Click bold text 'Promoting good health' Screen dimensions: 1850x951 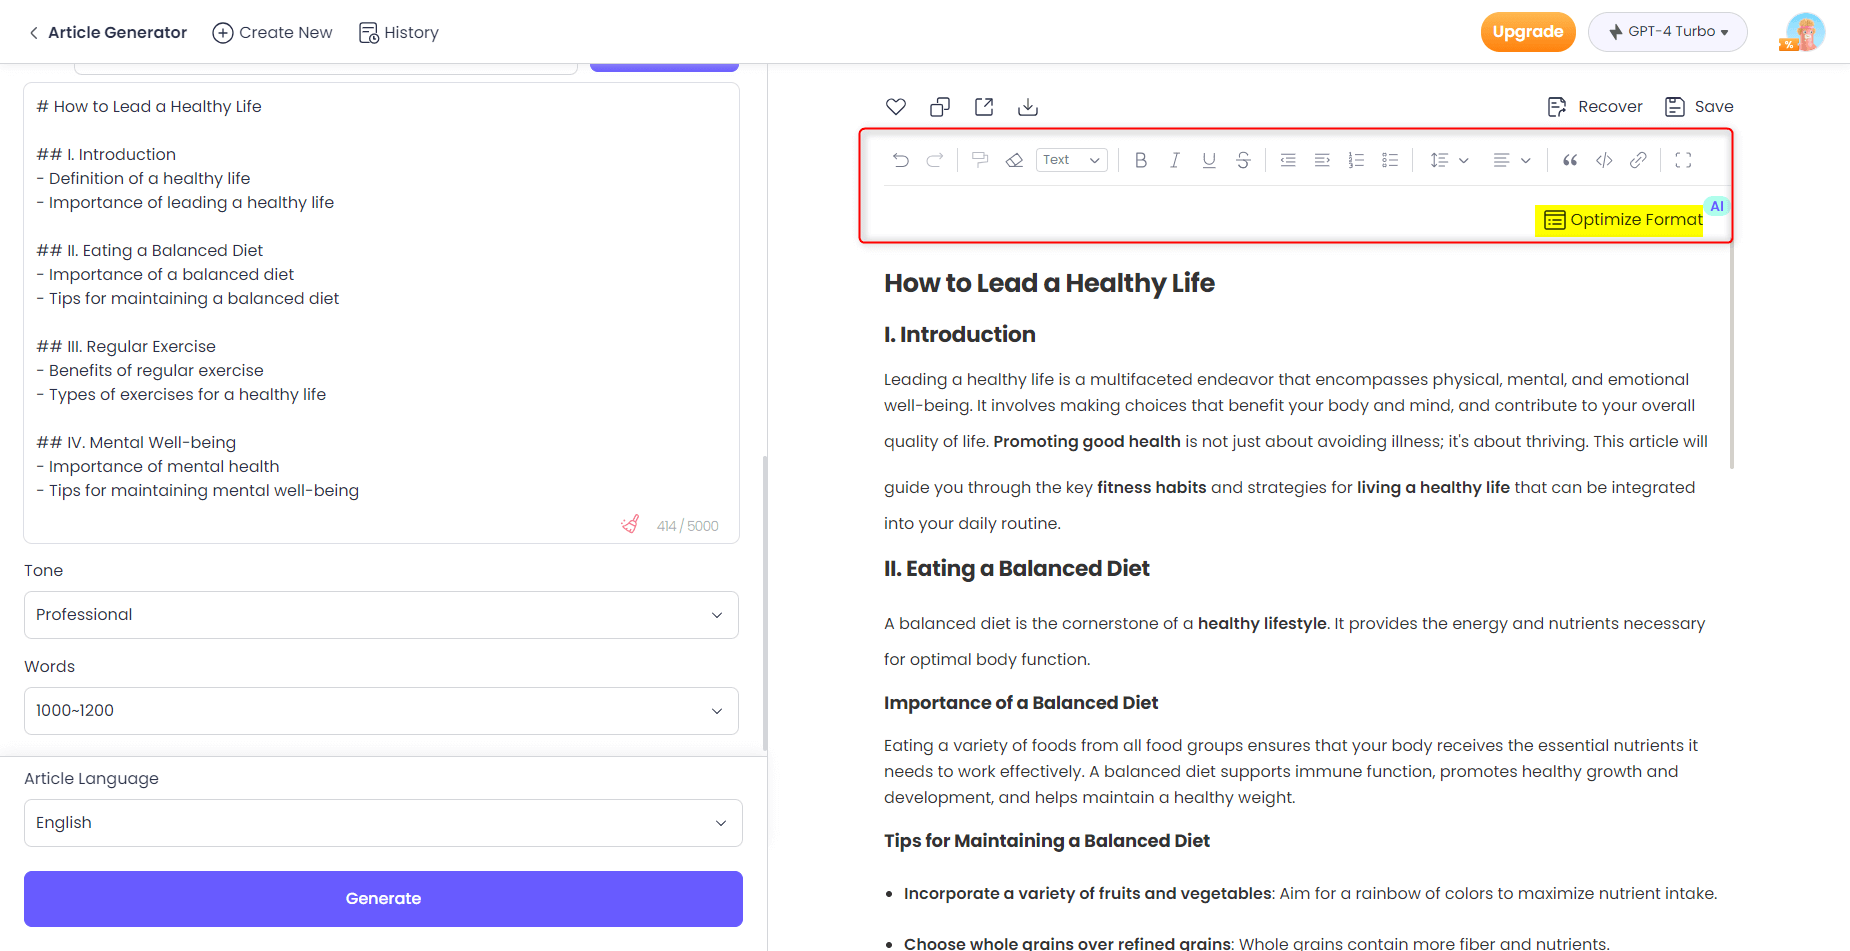[x=1087, y=442]
